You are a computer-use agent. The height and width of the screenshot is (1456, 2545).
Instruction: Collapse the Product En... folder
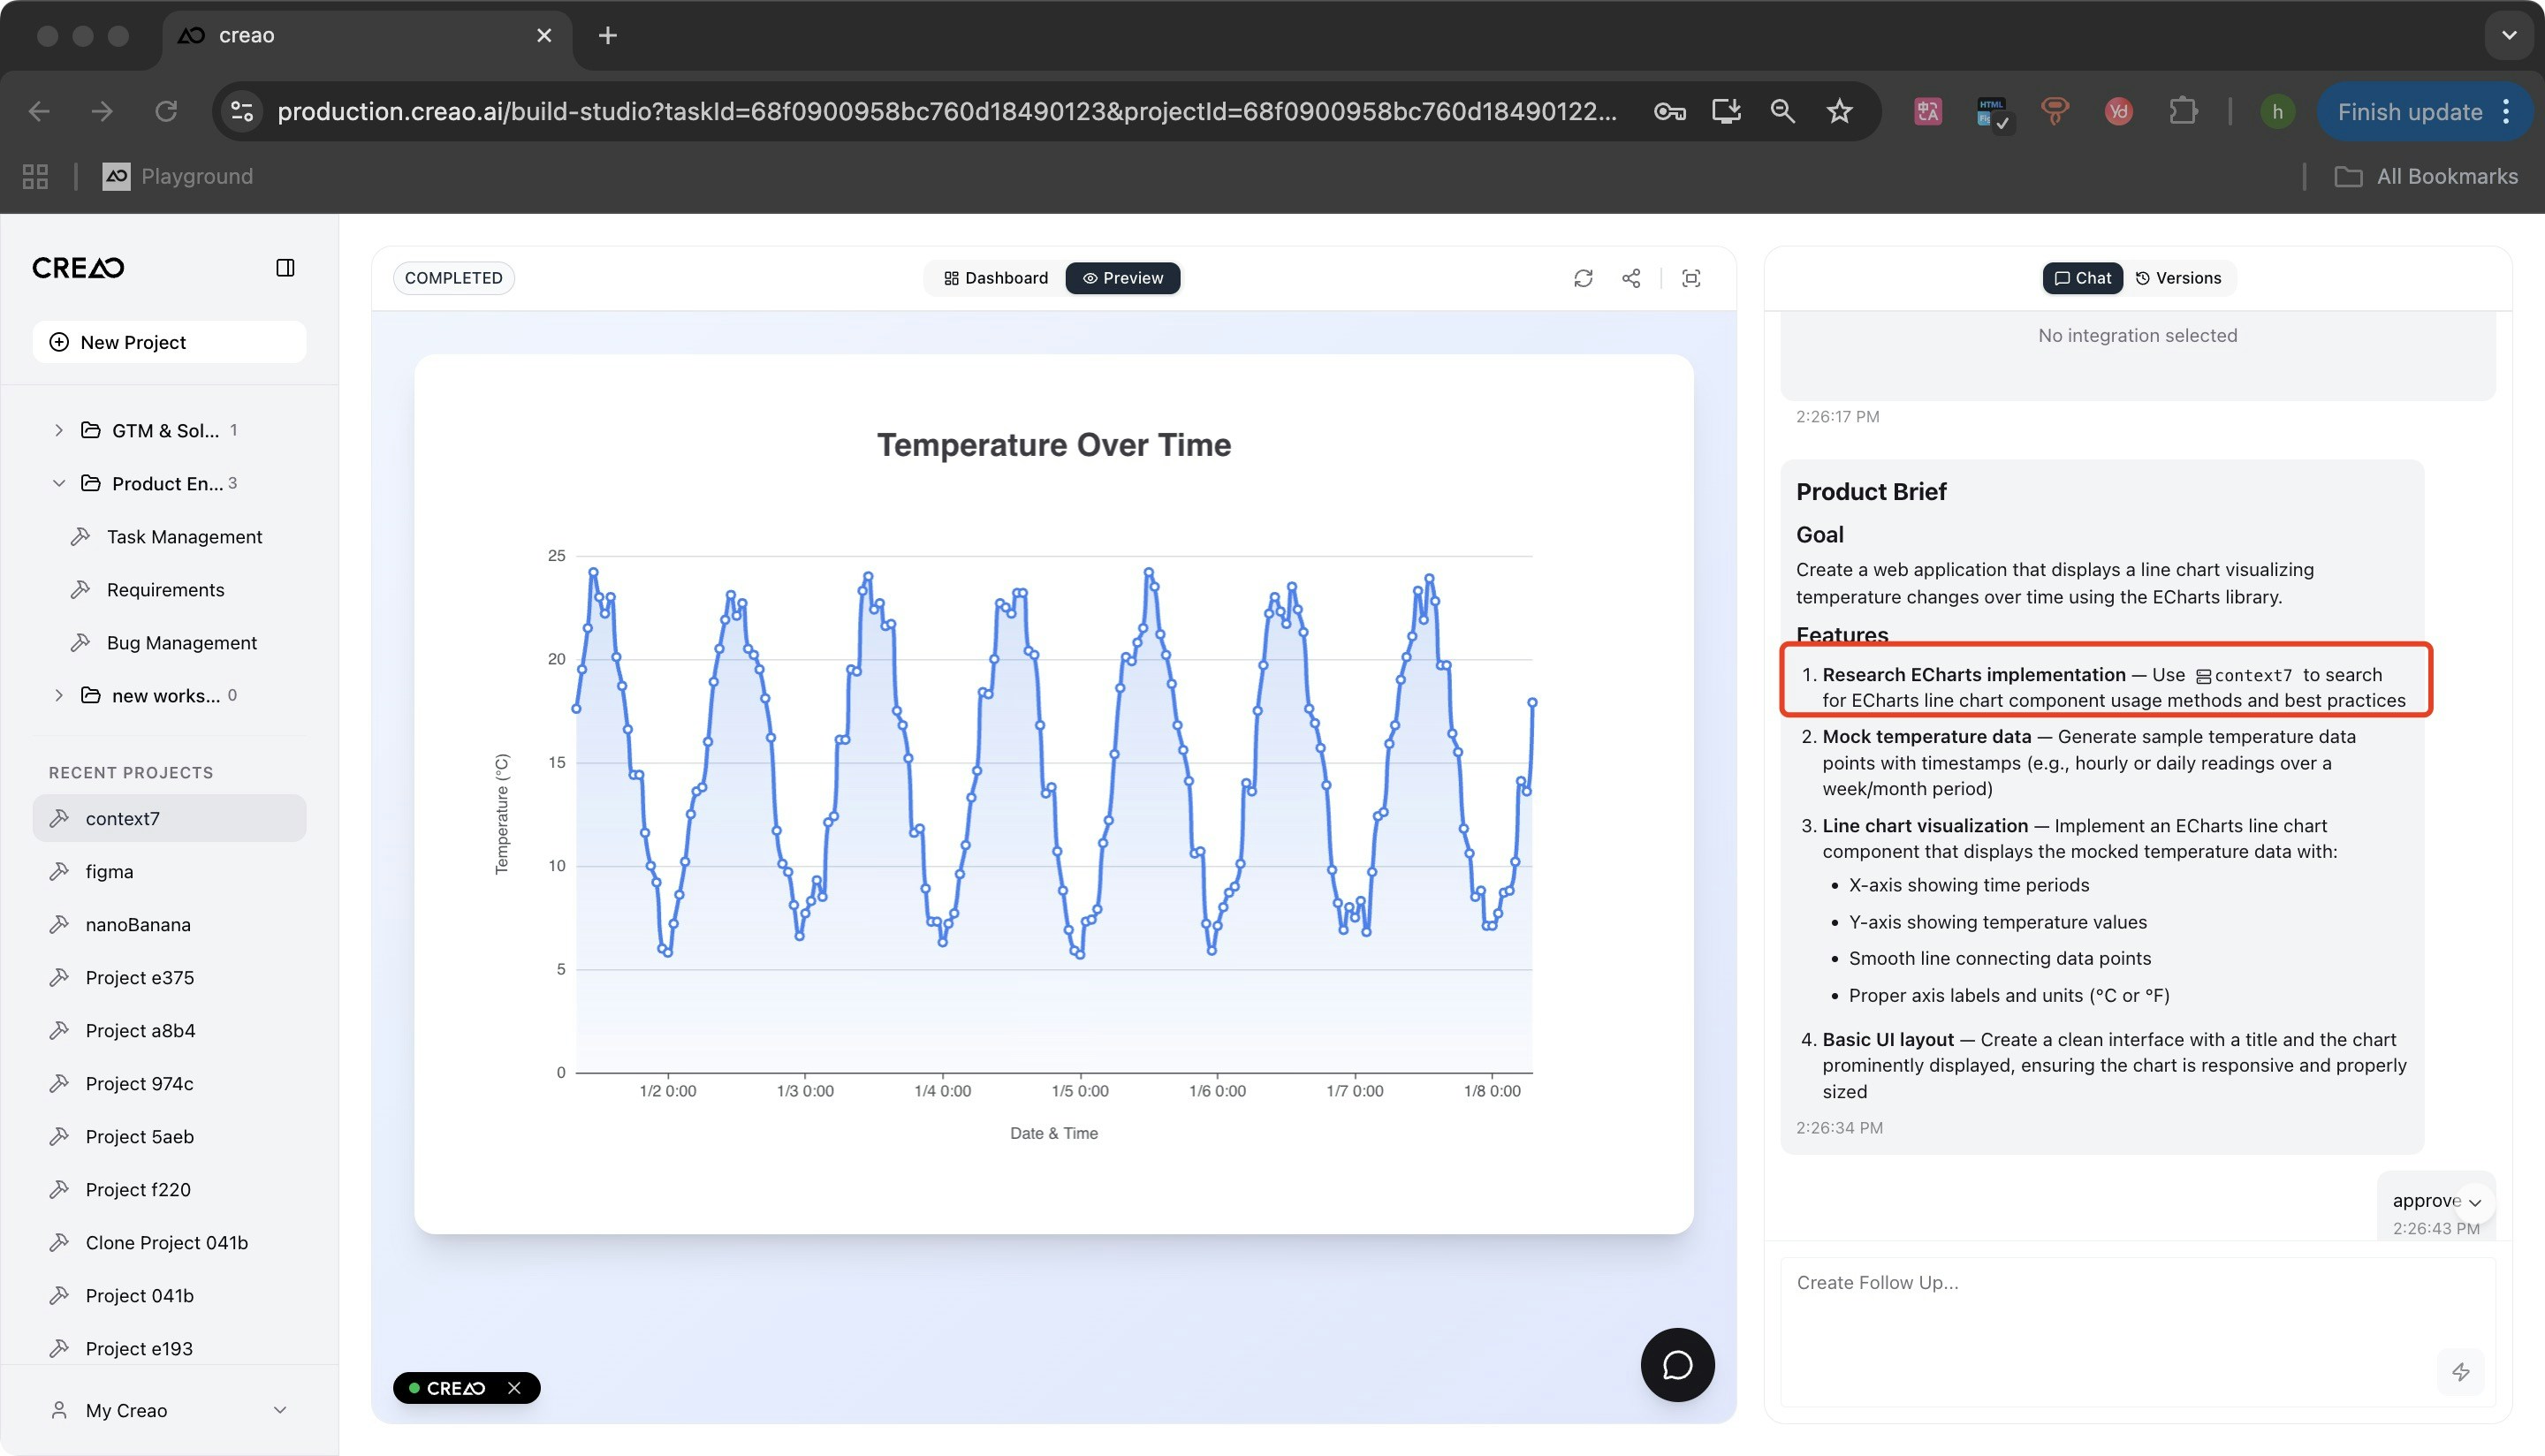click(59, 483)
